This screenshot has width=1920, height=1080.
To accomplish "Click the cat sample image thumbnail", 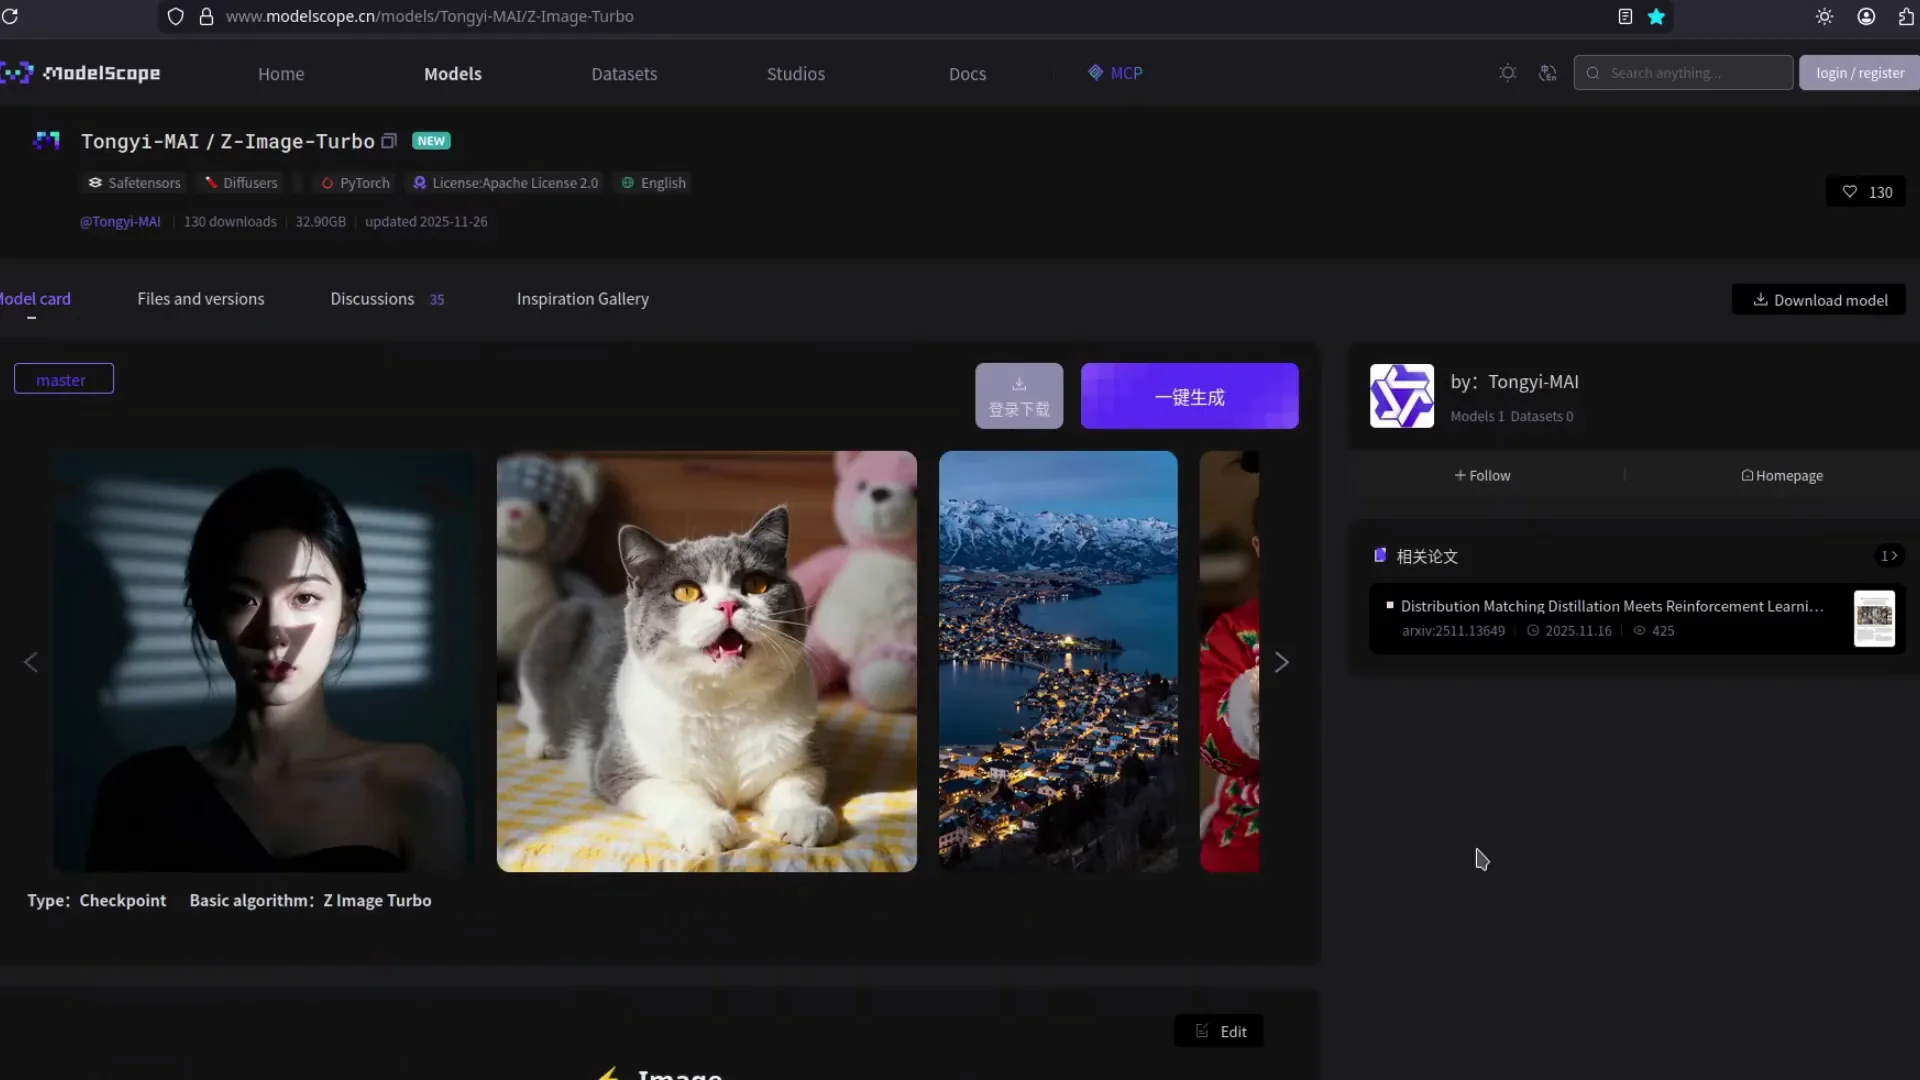I will point(706,661).
